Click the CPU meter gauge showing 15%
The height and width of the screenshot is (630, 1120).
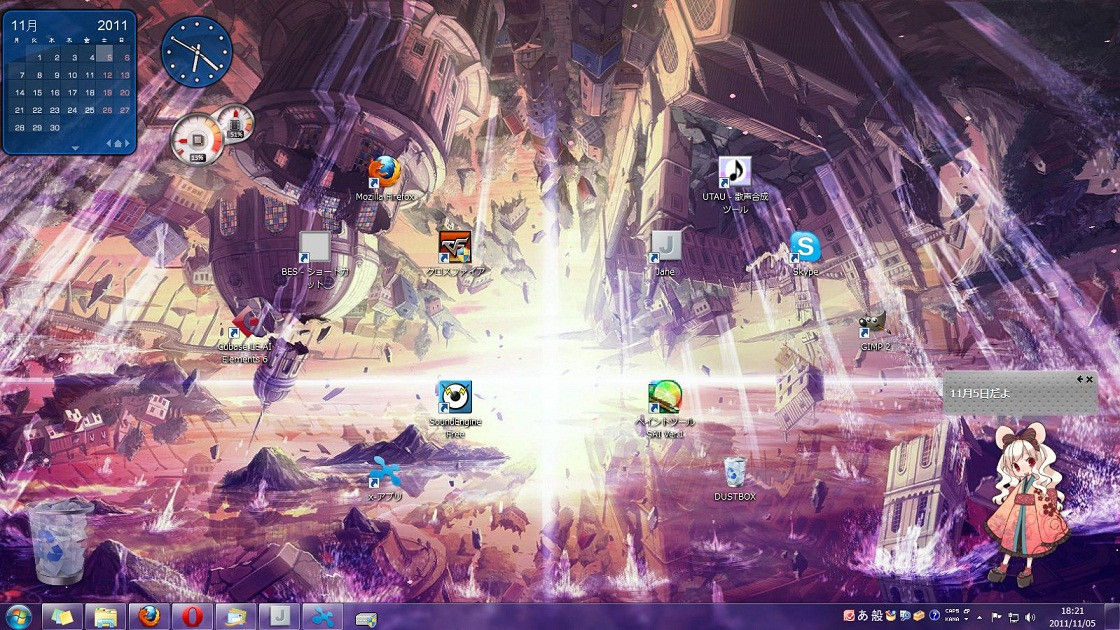click(197, 138)
